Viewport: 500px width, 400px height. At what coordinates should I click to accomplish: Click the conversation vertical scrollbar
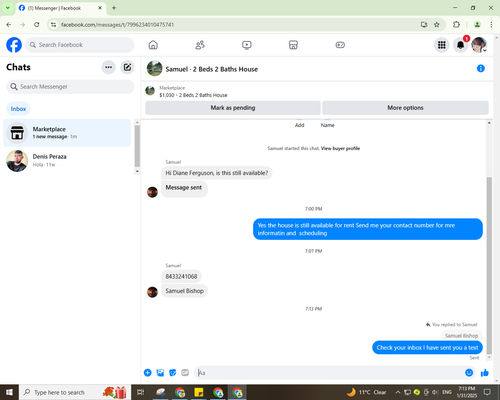[x=489, y=265]
